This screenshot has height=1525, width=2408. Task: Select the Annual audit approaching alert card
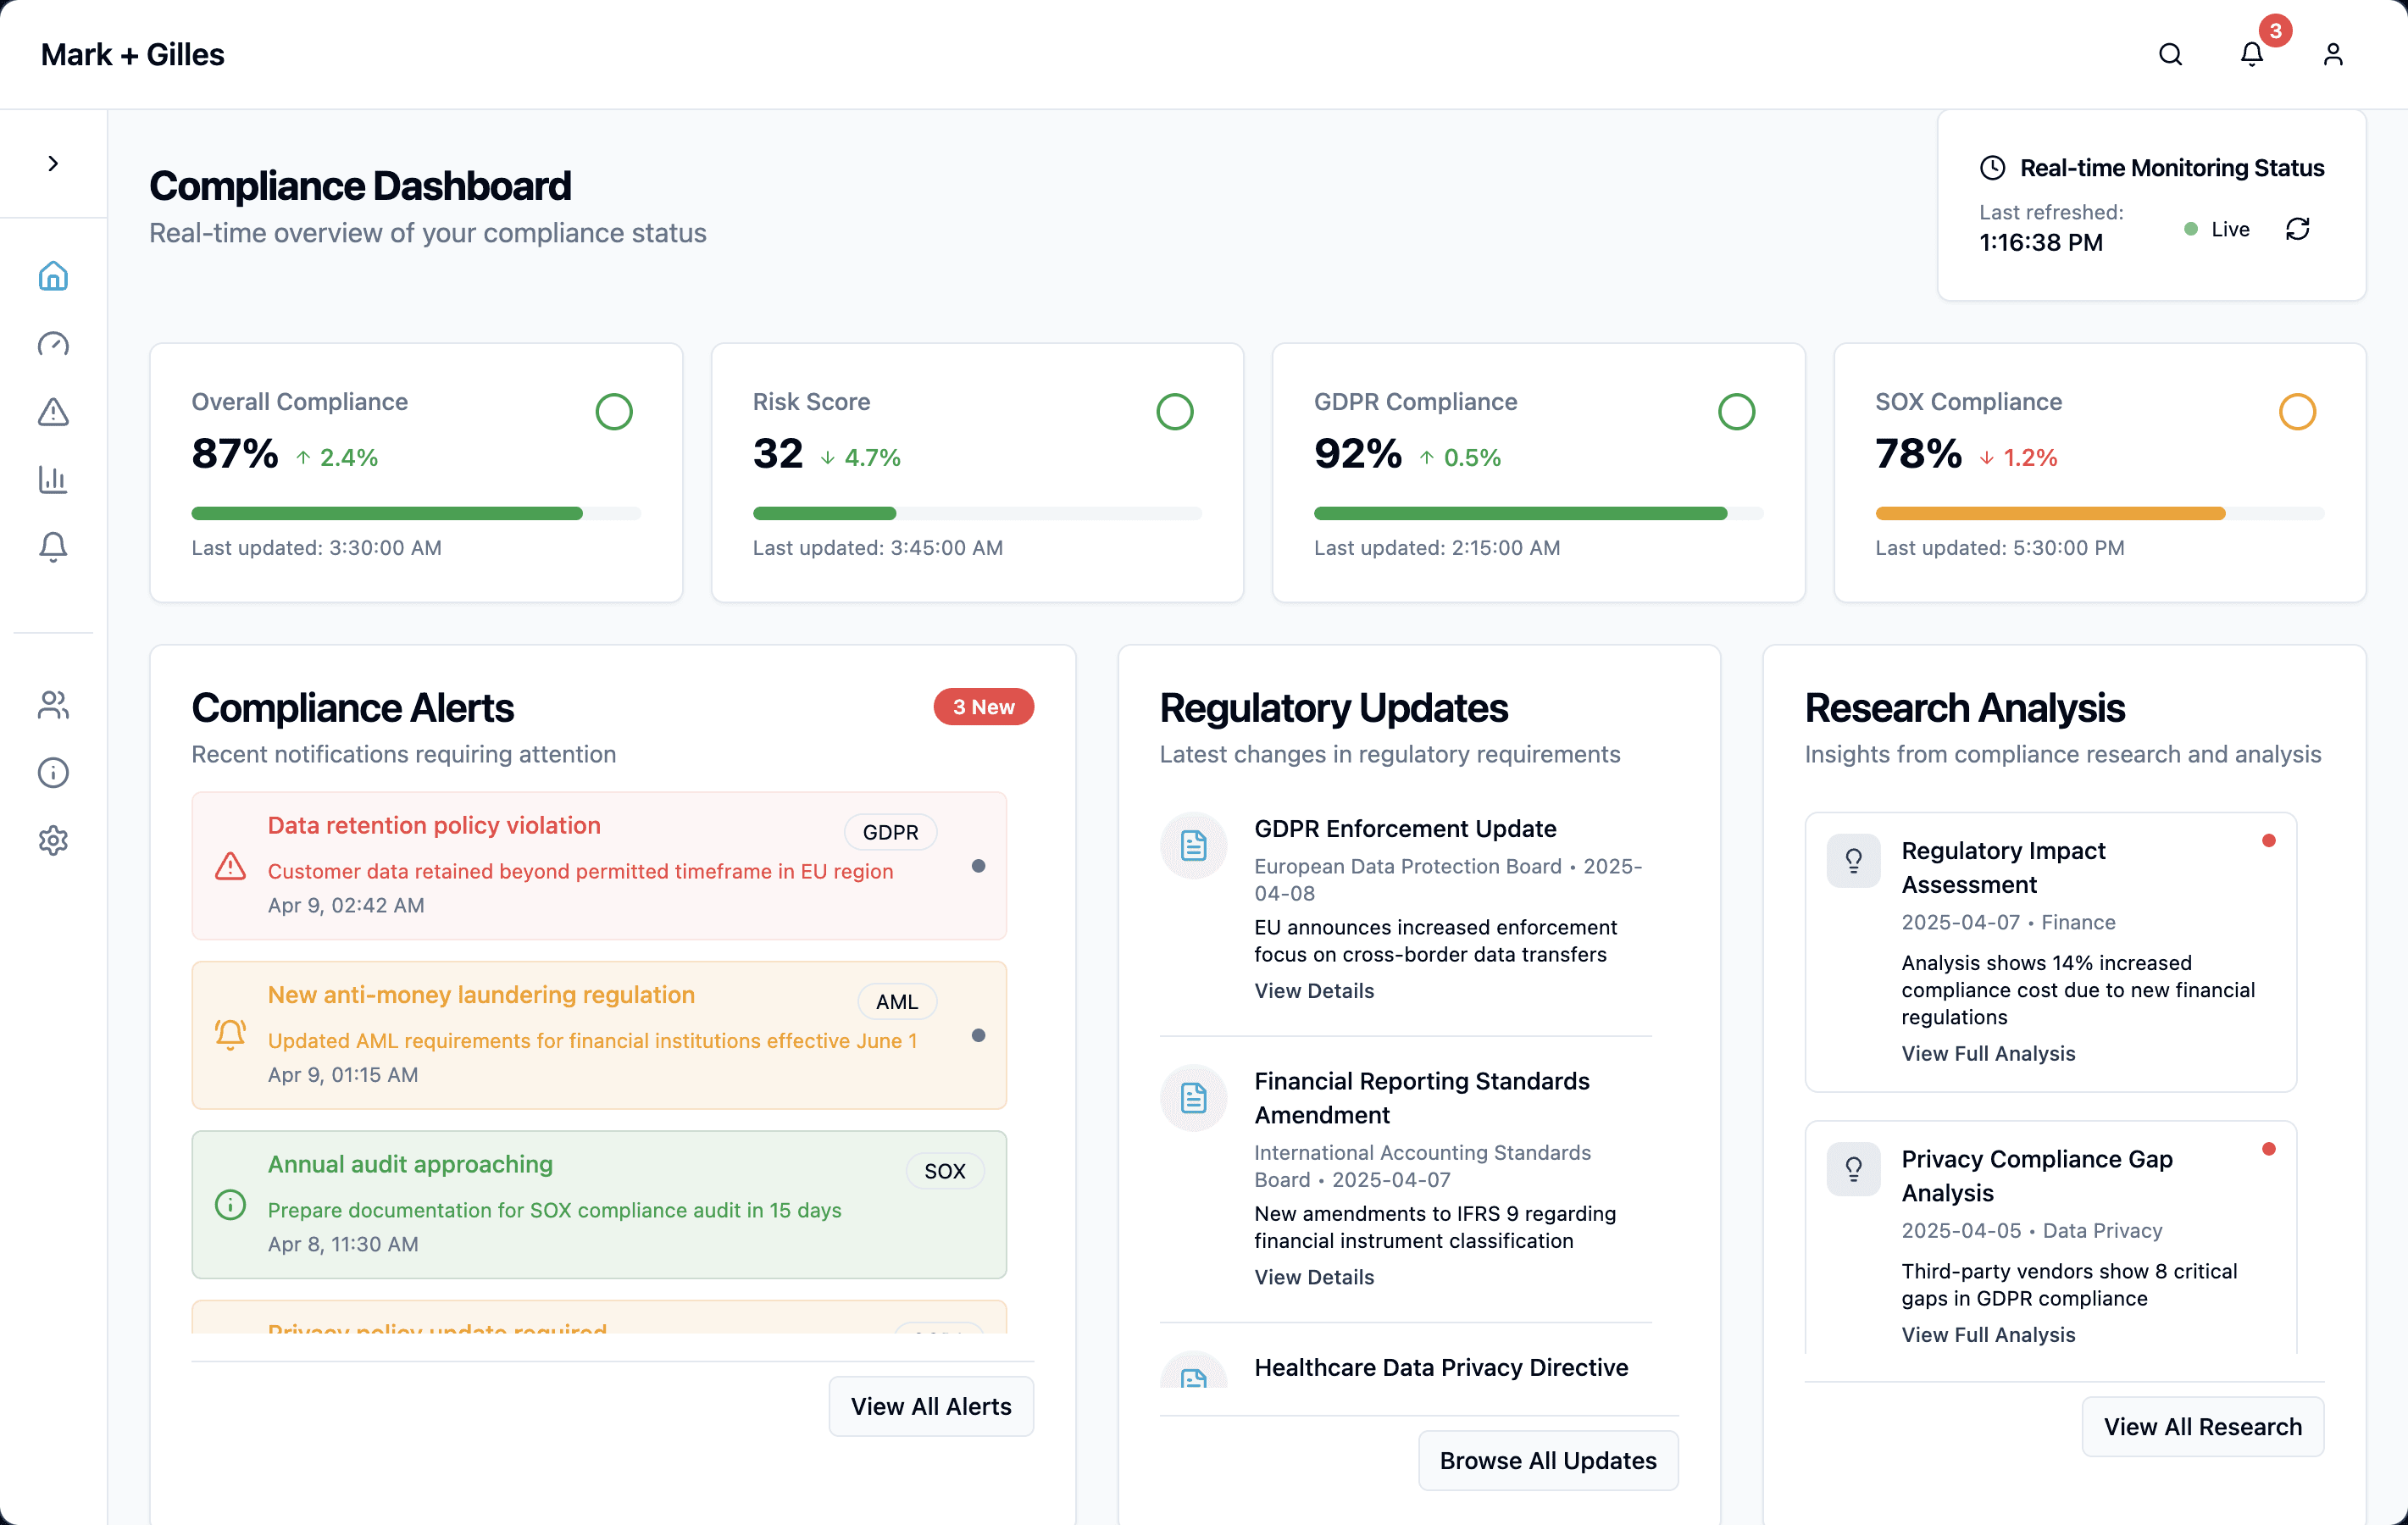[x=598, y=1204]
